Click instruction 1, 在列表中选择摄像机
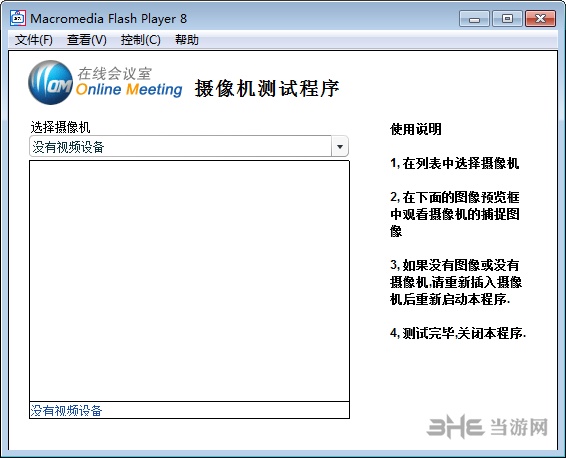Screen dimensions: 566x458 (455, 163)
